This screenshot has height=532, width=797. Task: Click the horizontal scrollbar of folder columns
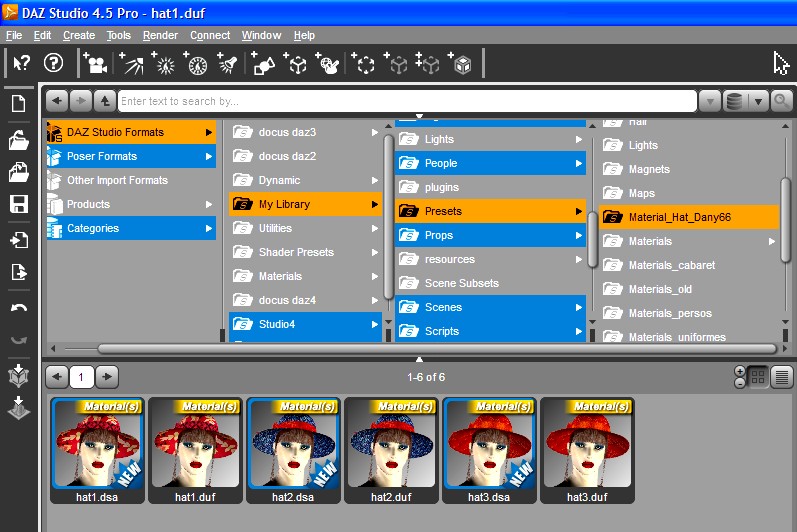tap(437, 349)
